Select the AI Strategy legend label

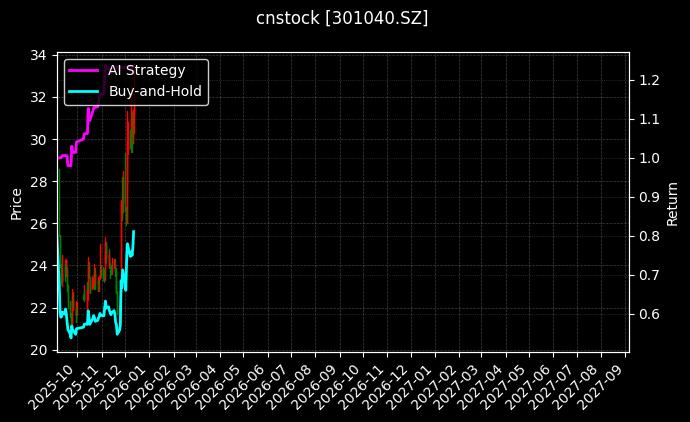pos(146,71)
